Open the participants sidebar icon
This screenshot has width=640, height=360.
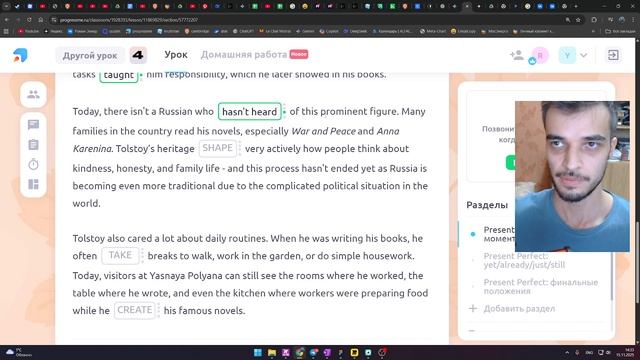click(33, 95)
